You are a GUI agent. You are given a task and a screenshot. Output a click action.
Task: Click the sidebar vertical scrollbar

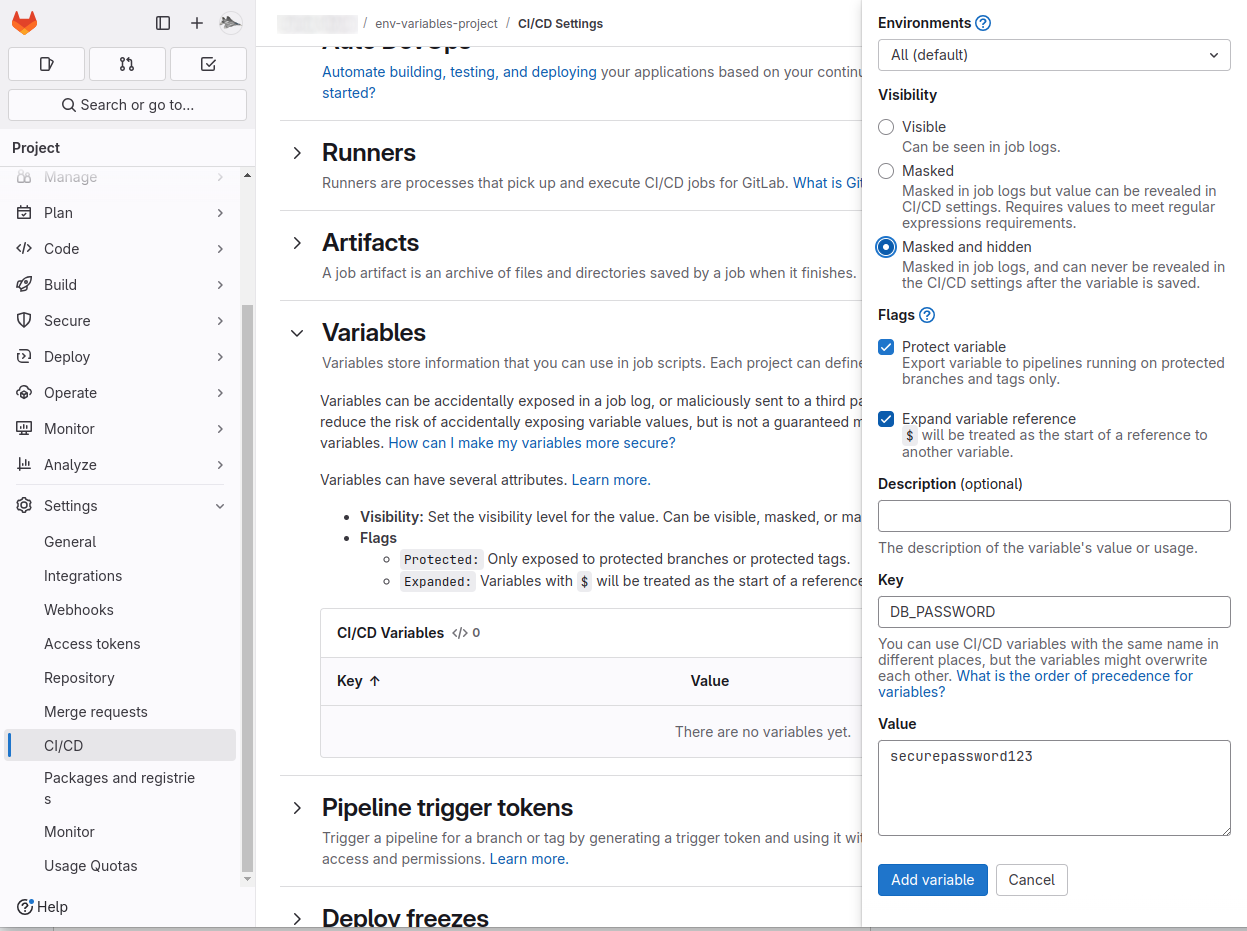tap(248, 588)
